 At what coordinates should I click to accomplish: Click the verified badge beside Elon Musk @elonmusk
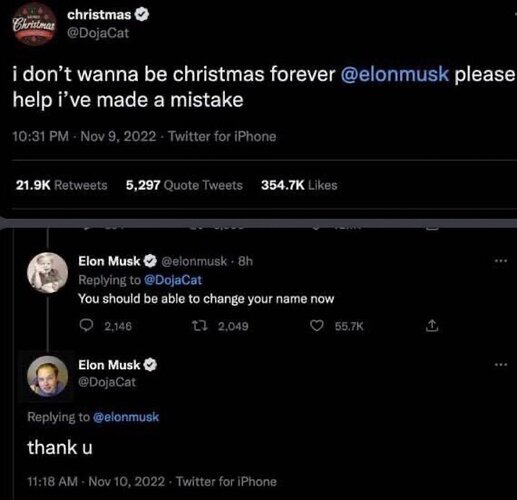[x=150, y=261]
